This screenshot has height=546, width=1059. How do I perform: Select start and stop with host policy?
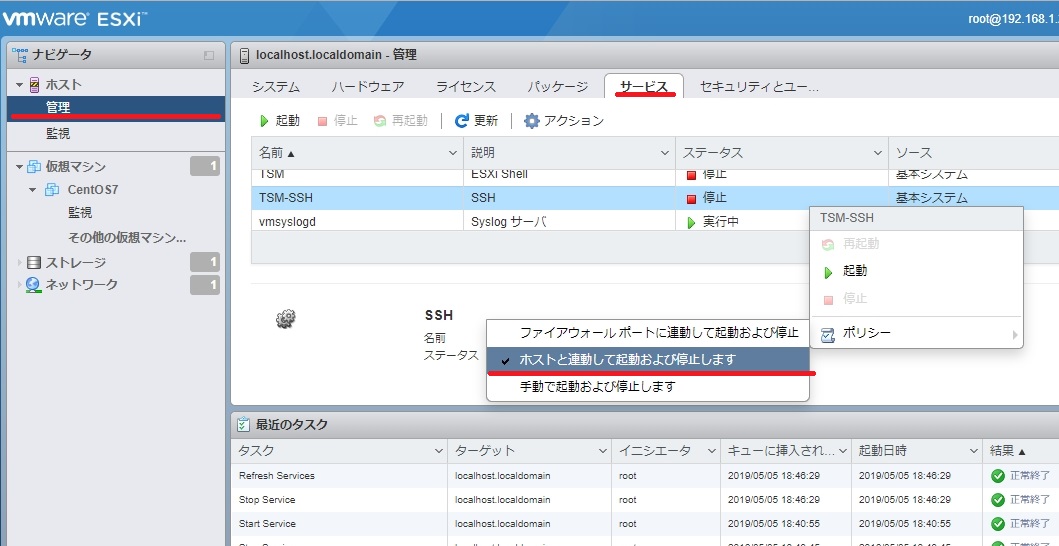coord(648,360)
